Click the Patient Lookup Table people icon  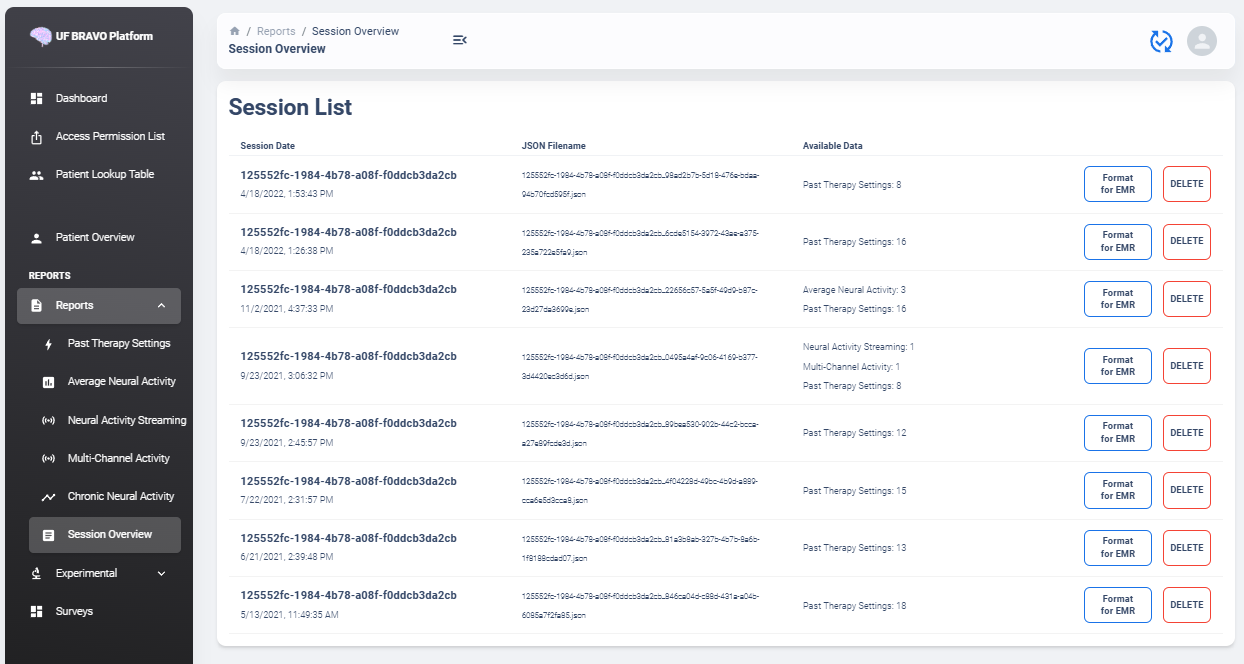click(x=37, y=175)
